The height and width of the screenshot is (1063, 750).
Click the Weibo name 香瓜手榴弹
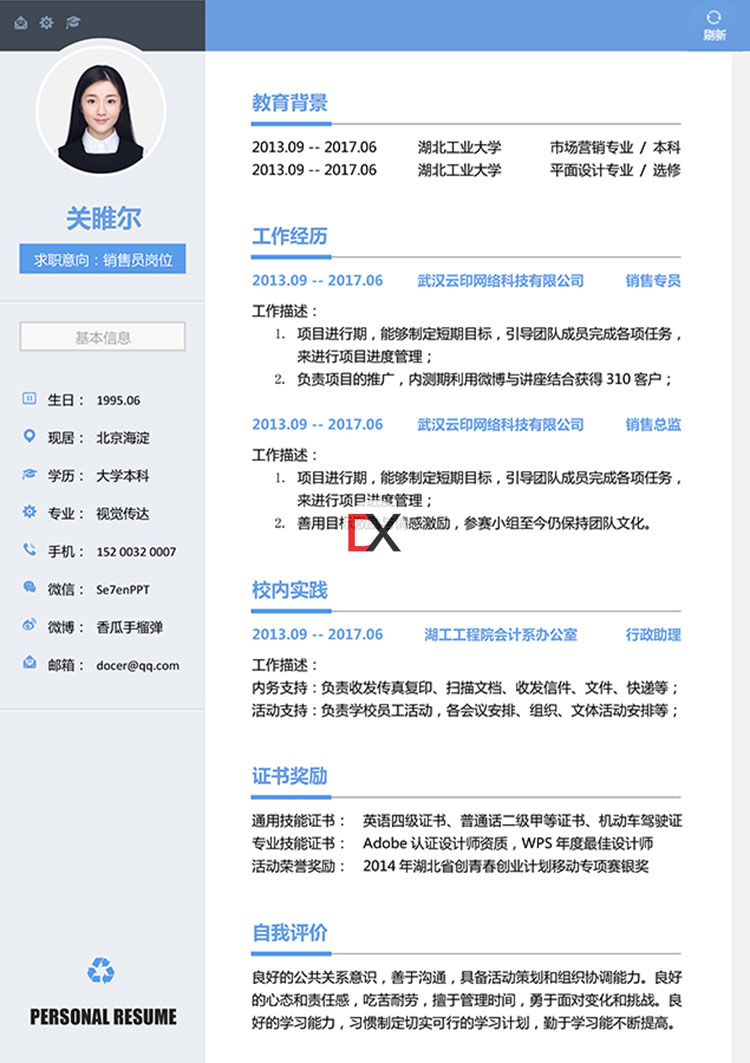[130, 627]
